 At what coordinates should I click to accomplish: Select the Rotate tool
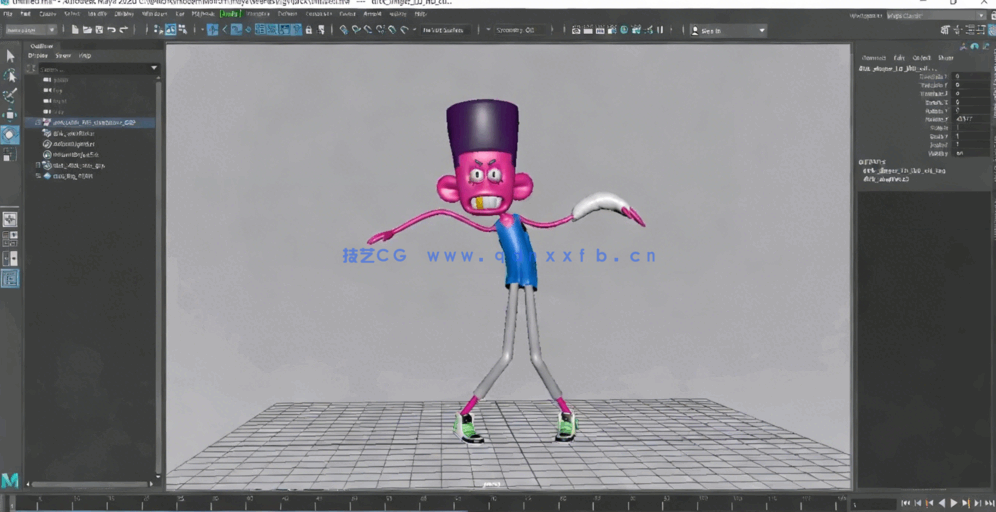point(10,134)
